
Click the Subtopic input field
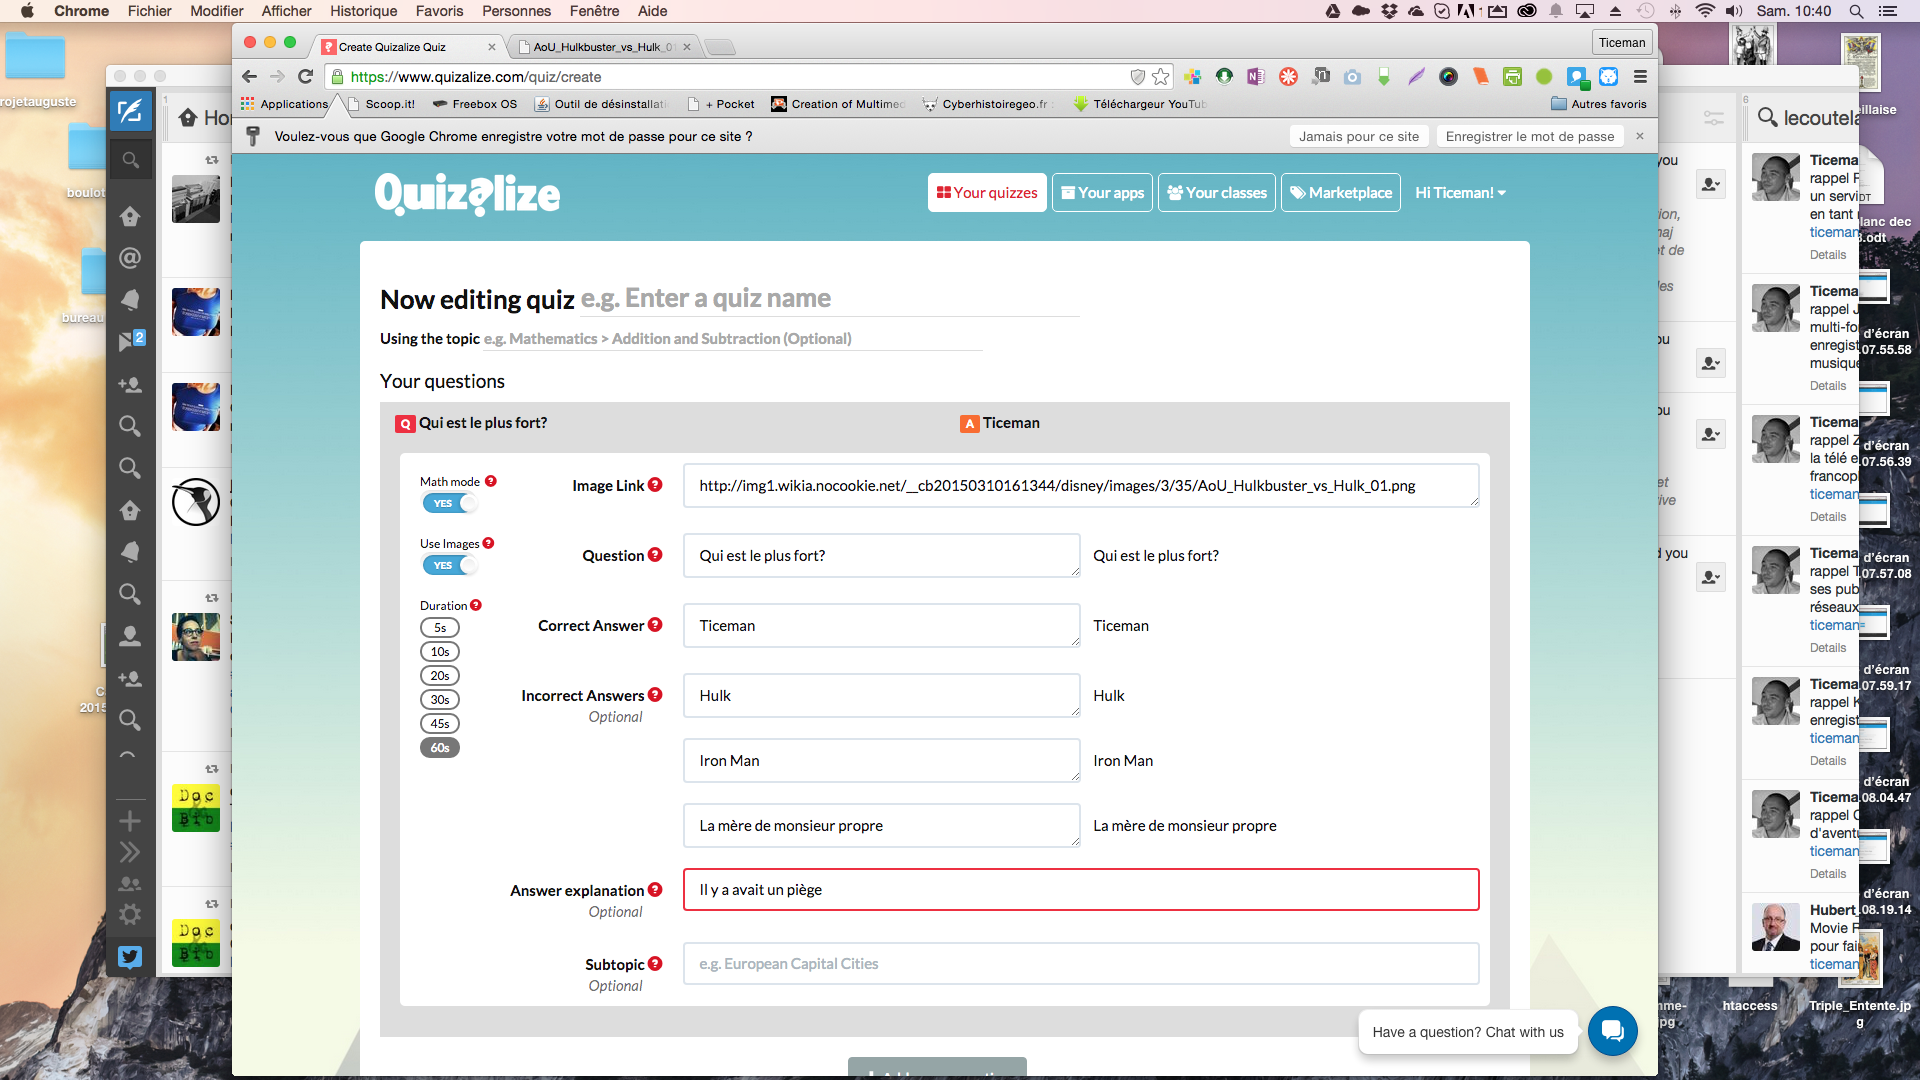pos(1080,964)
